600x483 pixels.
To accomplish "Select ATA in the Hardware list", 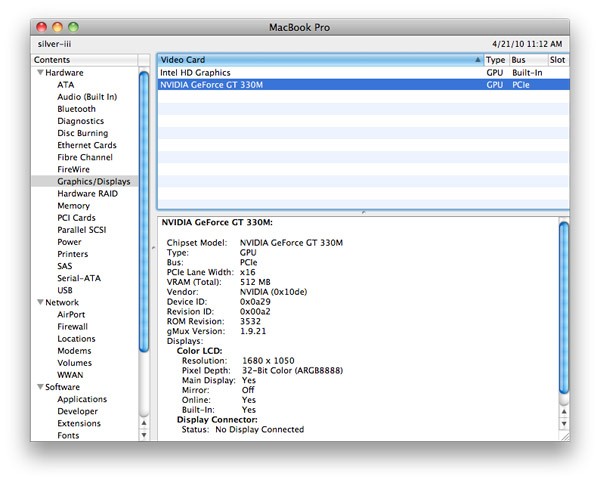I will coord(65,85).
